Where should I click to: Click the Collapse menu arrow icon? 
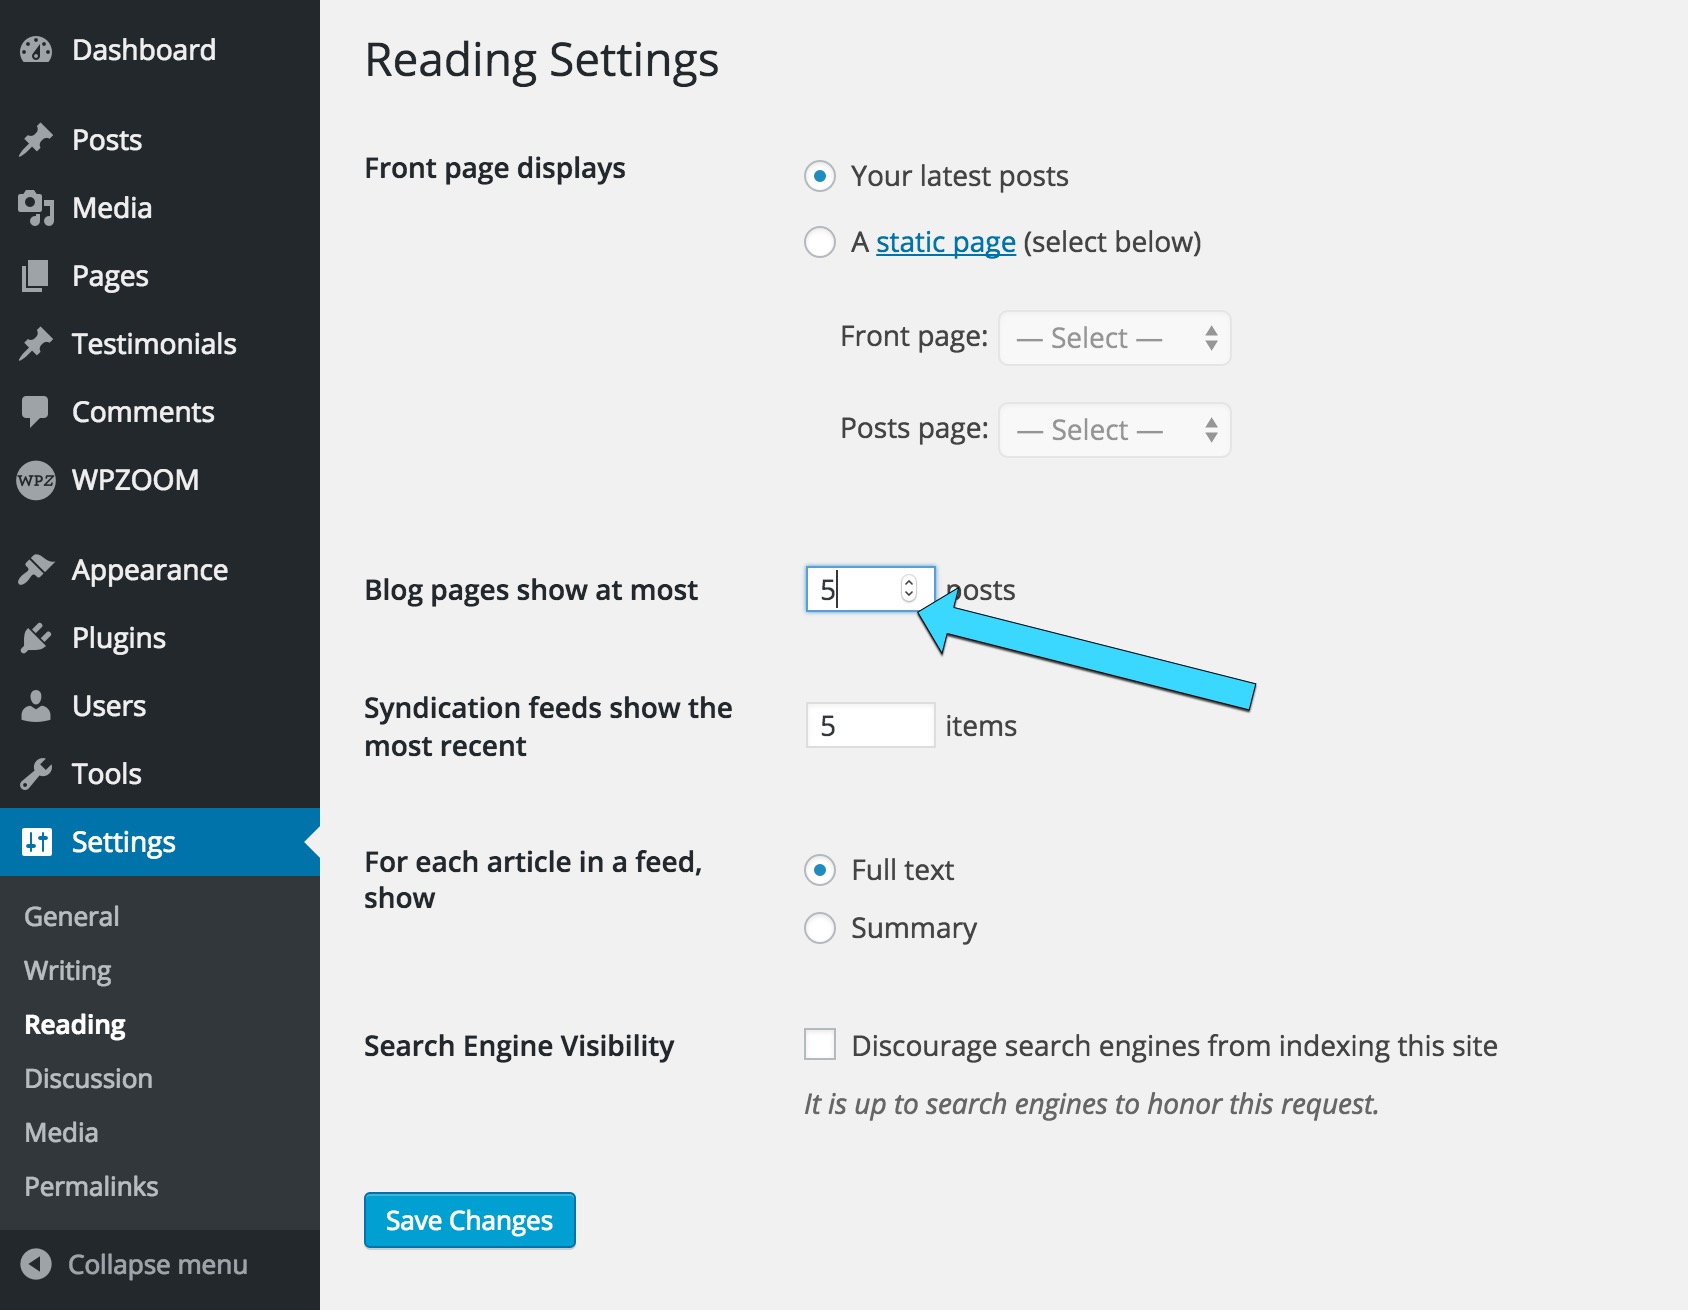coord(36,1264)
